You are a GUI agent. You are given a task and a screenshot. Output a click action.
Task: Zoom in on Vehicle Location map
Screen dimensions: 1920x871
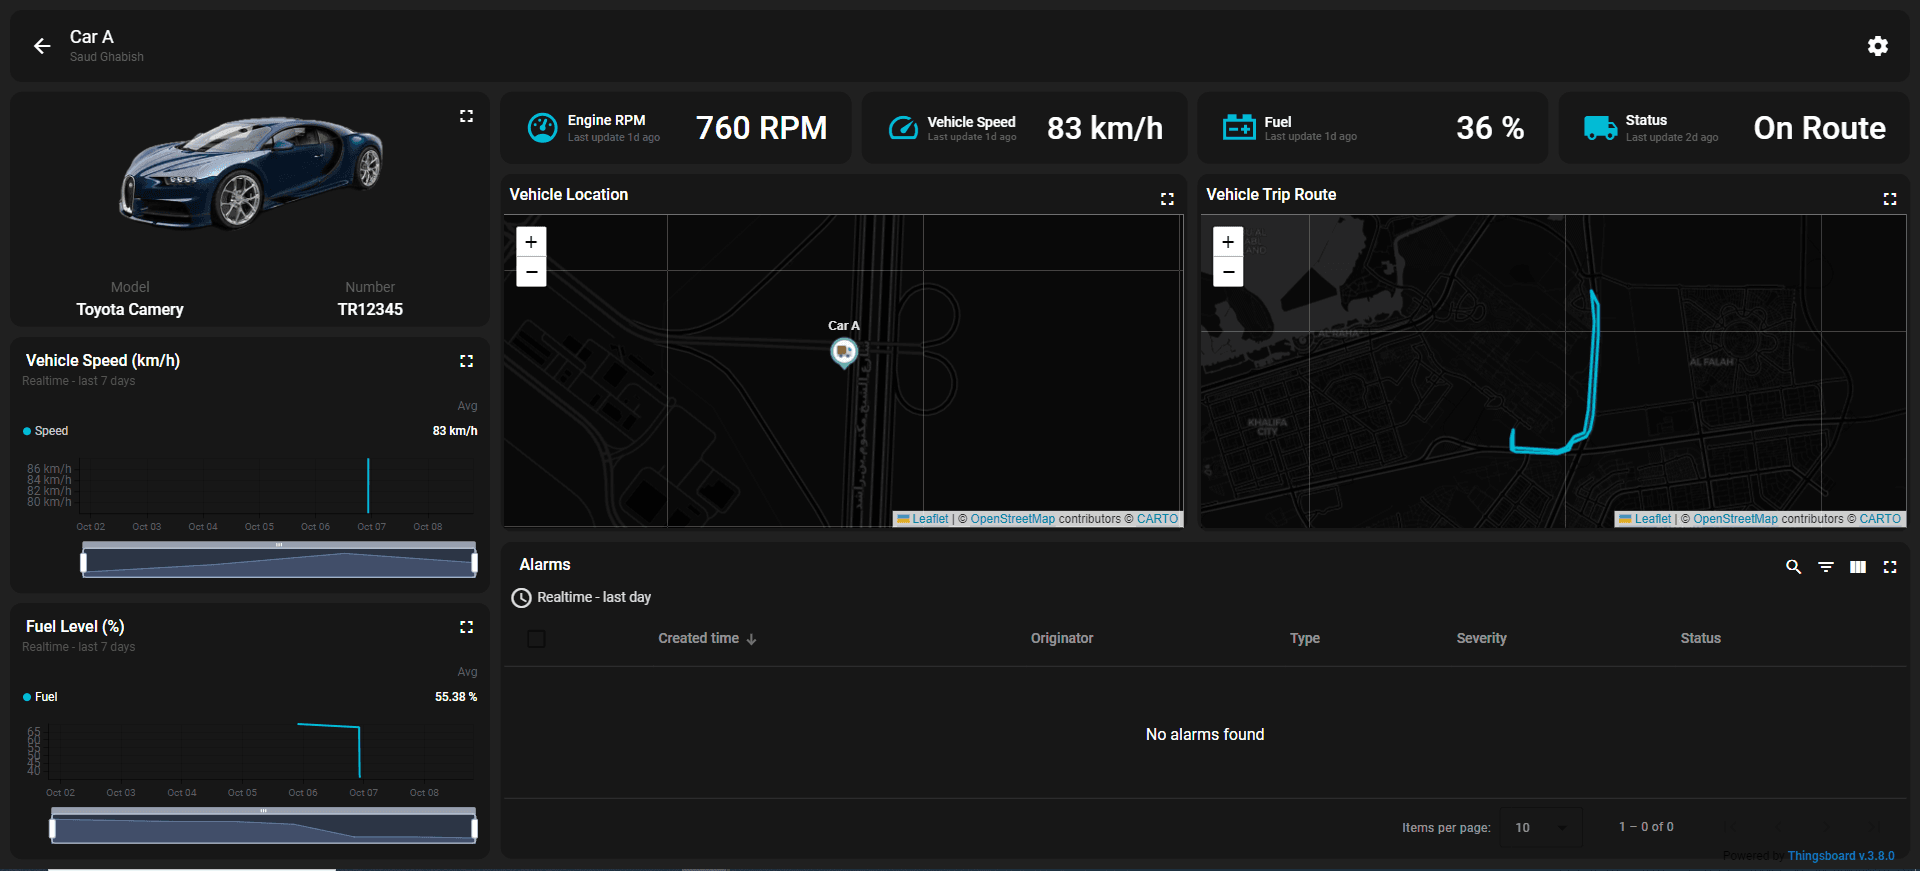click(x=531, y=242)
